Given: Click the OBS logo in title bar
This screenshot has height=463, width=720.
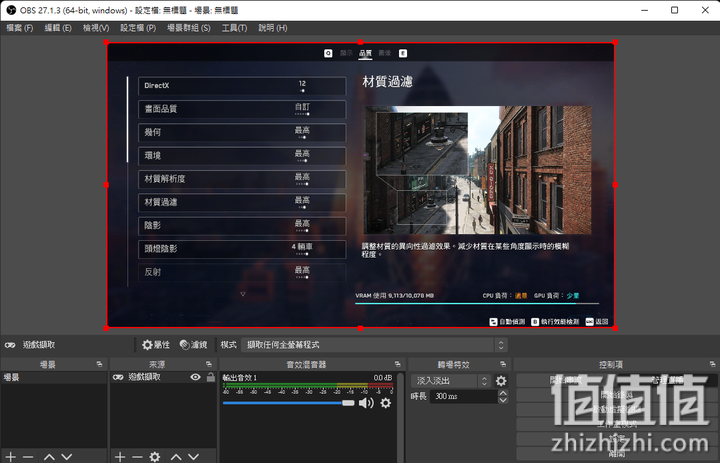Looking at the screenshot, I should (11, 10).
